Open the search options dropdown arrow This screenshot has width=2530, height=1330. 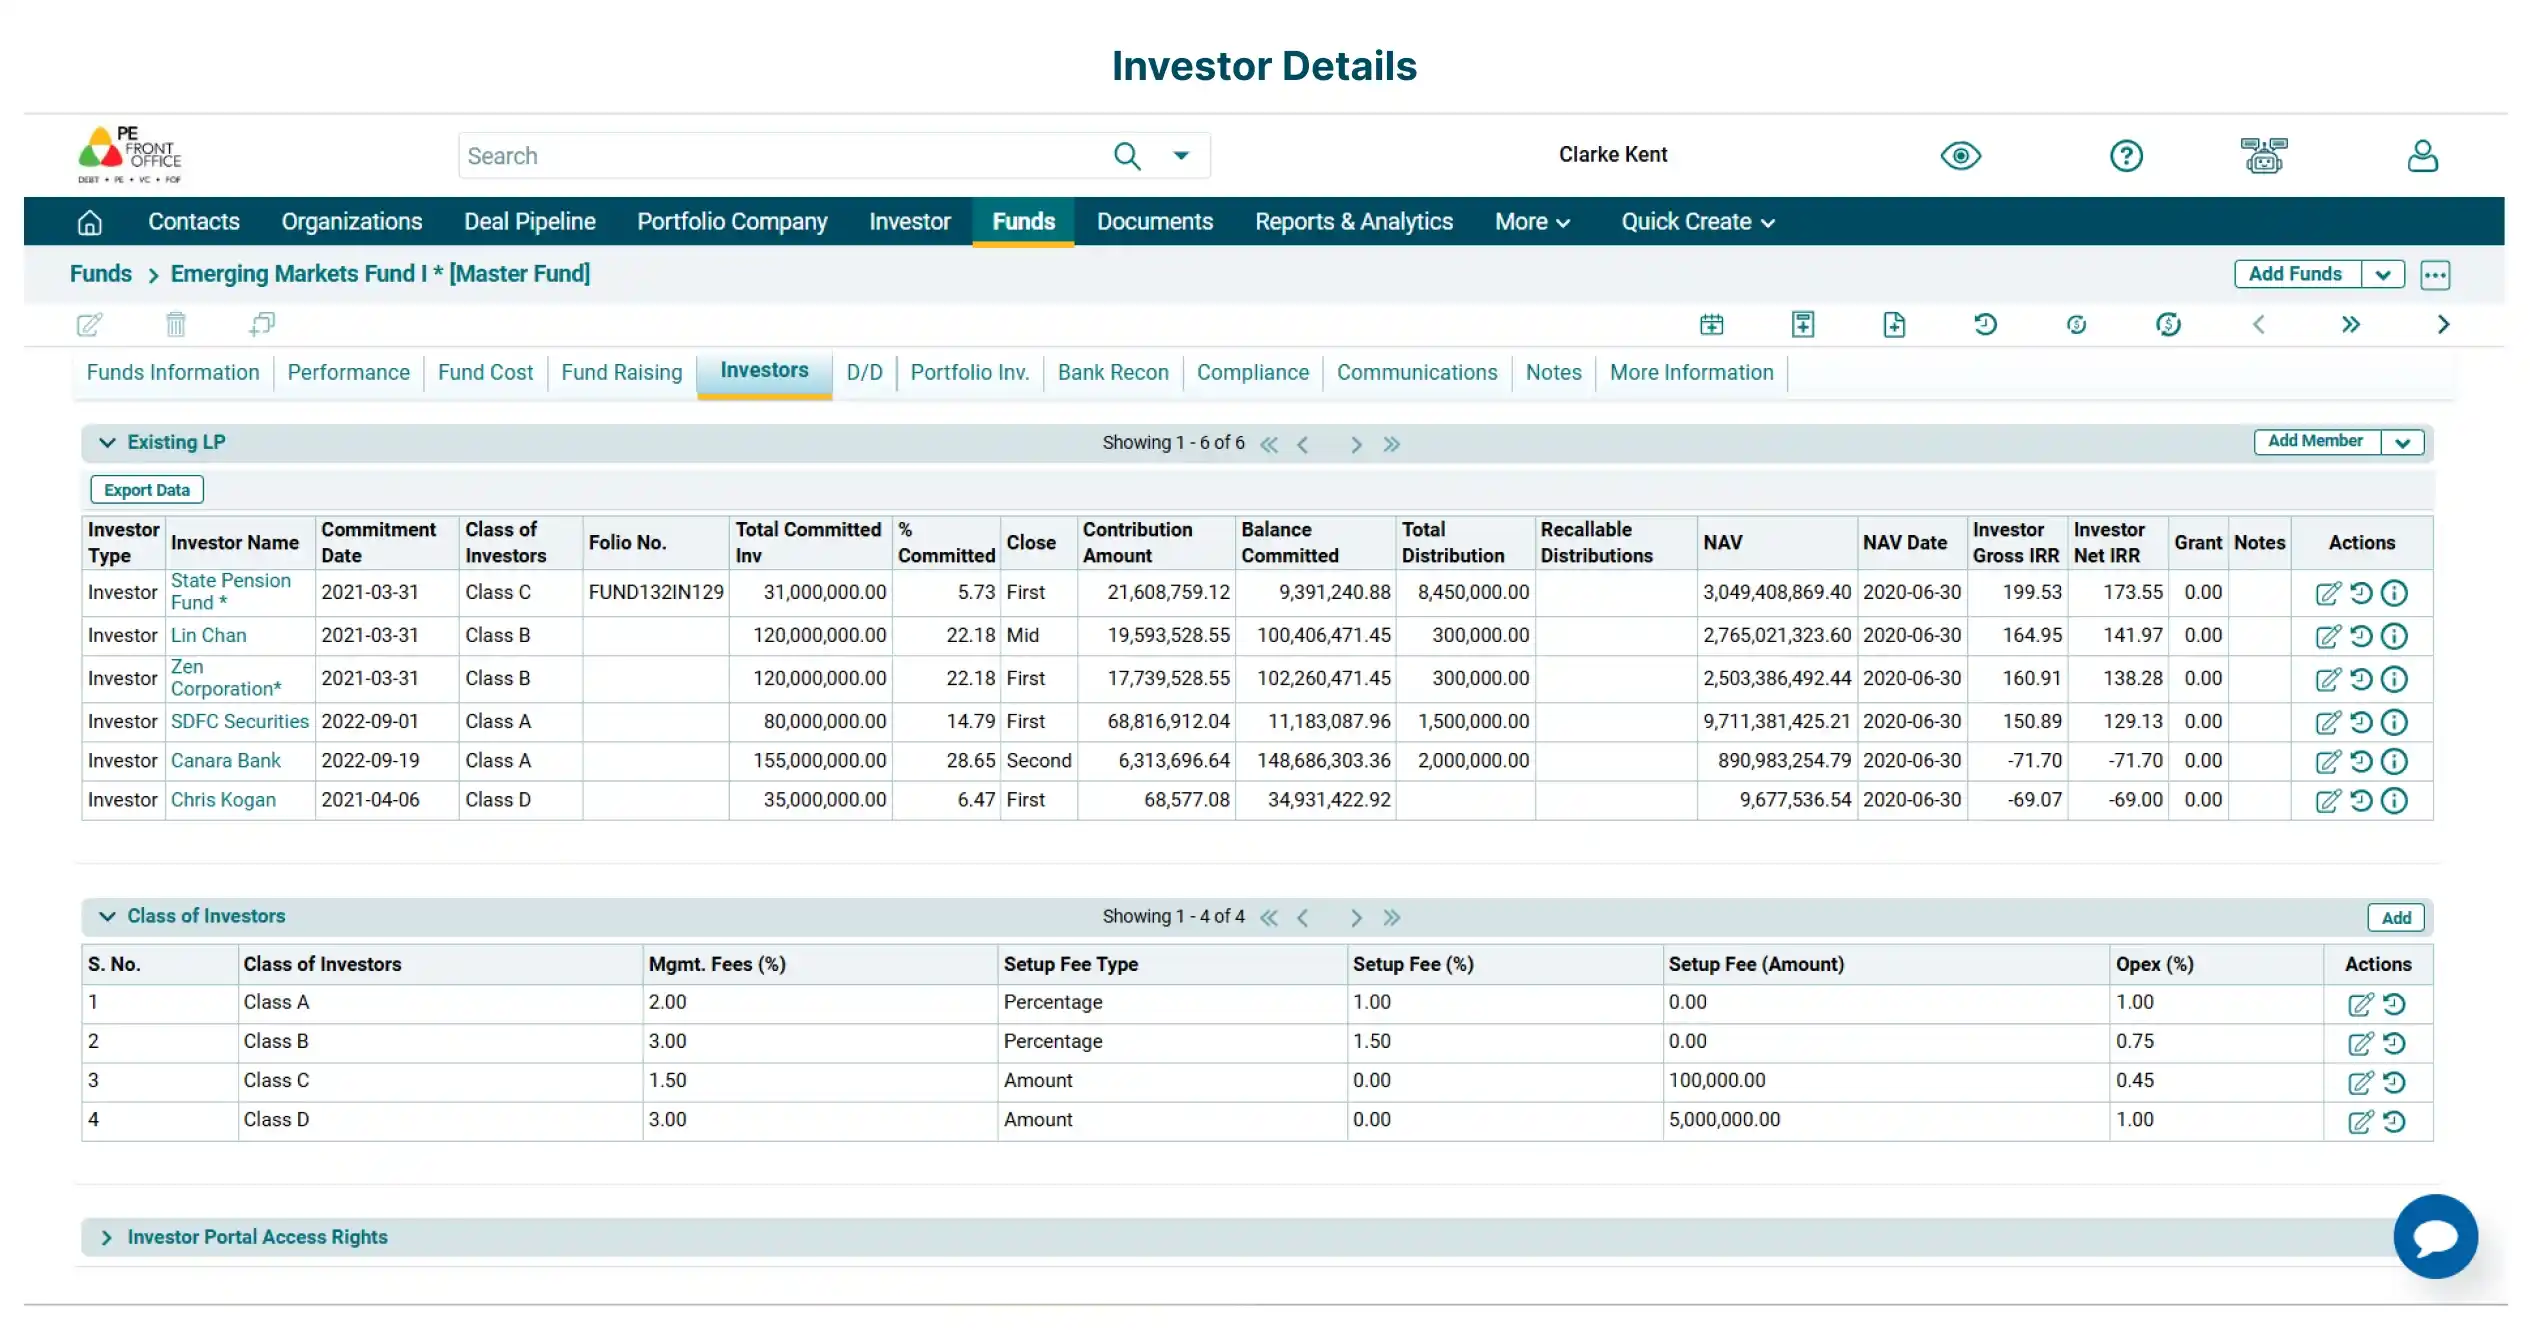[1181, 156]
